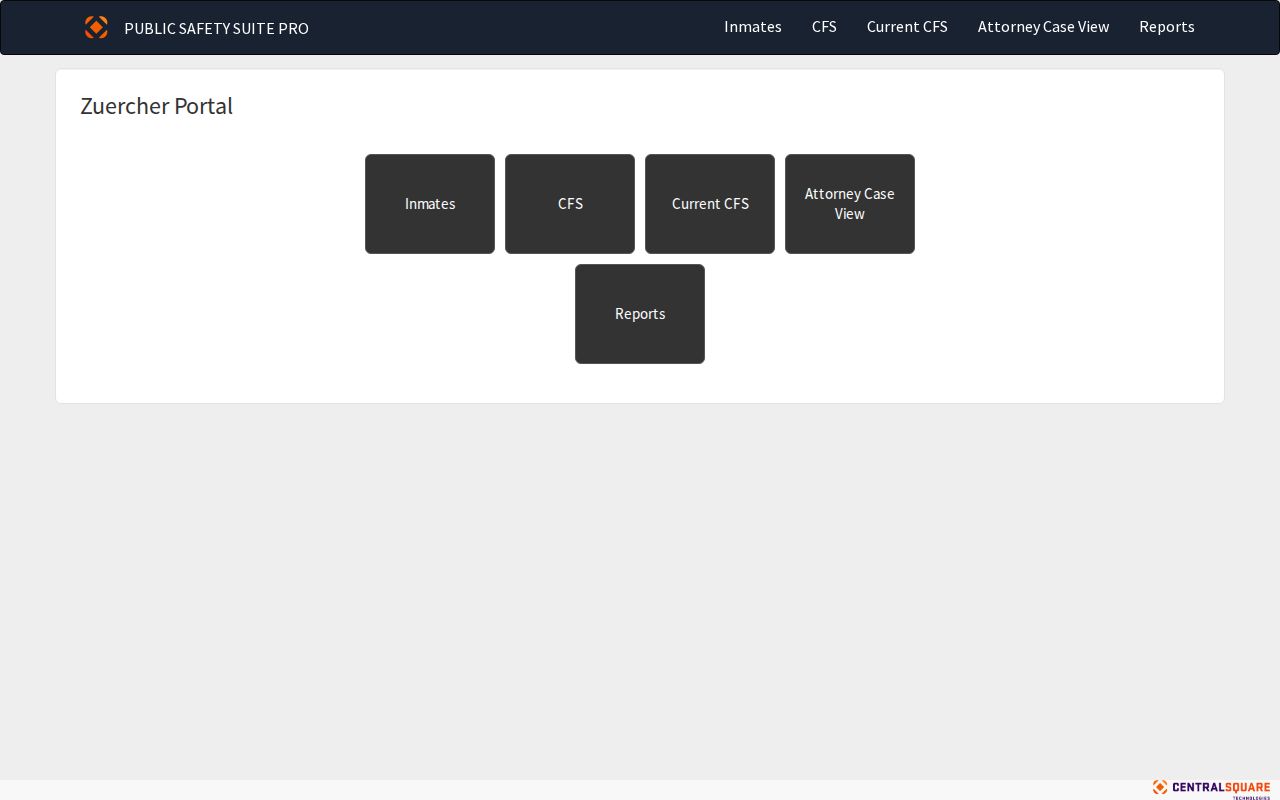Open the PUBLIC SAFETY SUITE PRO home link
This screenshot has height=800, width=1280.
(216, 28)
